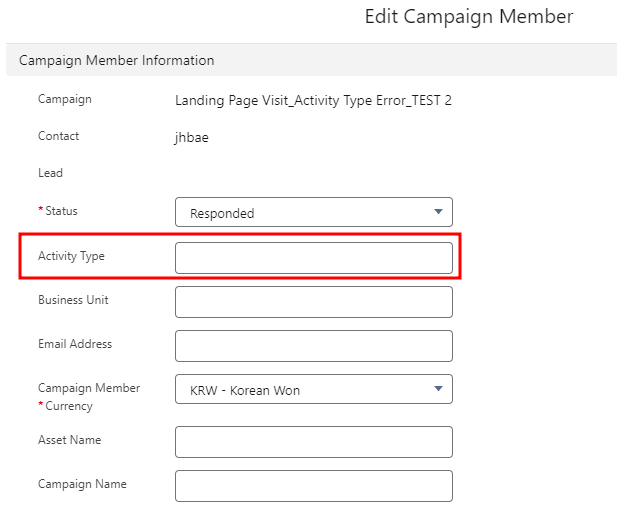Click the Business Unit label
617x519 pixels.
click(x=73, y=300)
